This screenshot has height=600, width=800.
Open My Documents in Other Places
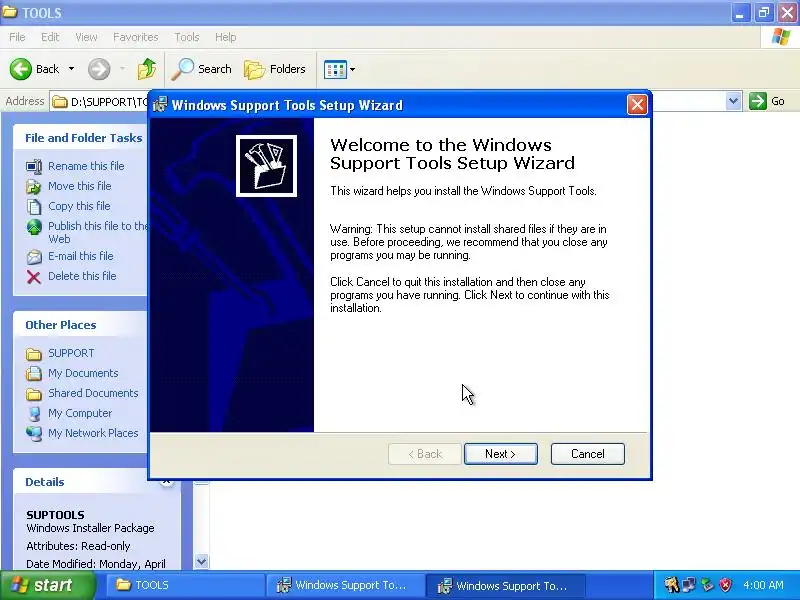[83, 373]
